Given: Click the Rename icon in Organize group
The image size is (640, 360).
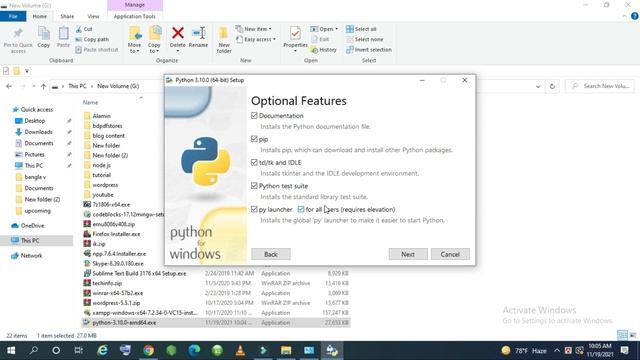Looking at the screenshot, I should (x=199, y=33).
